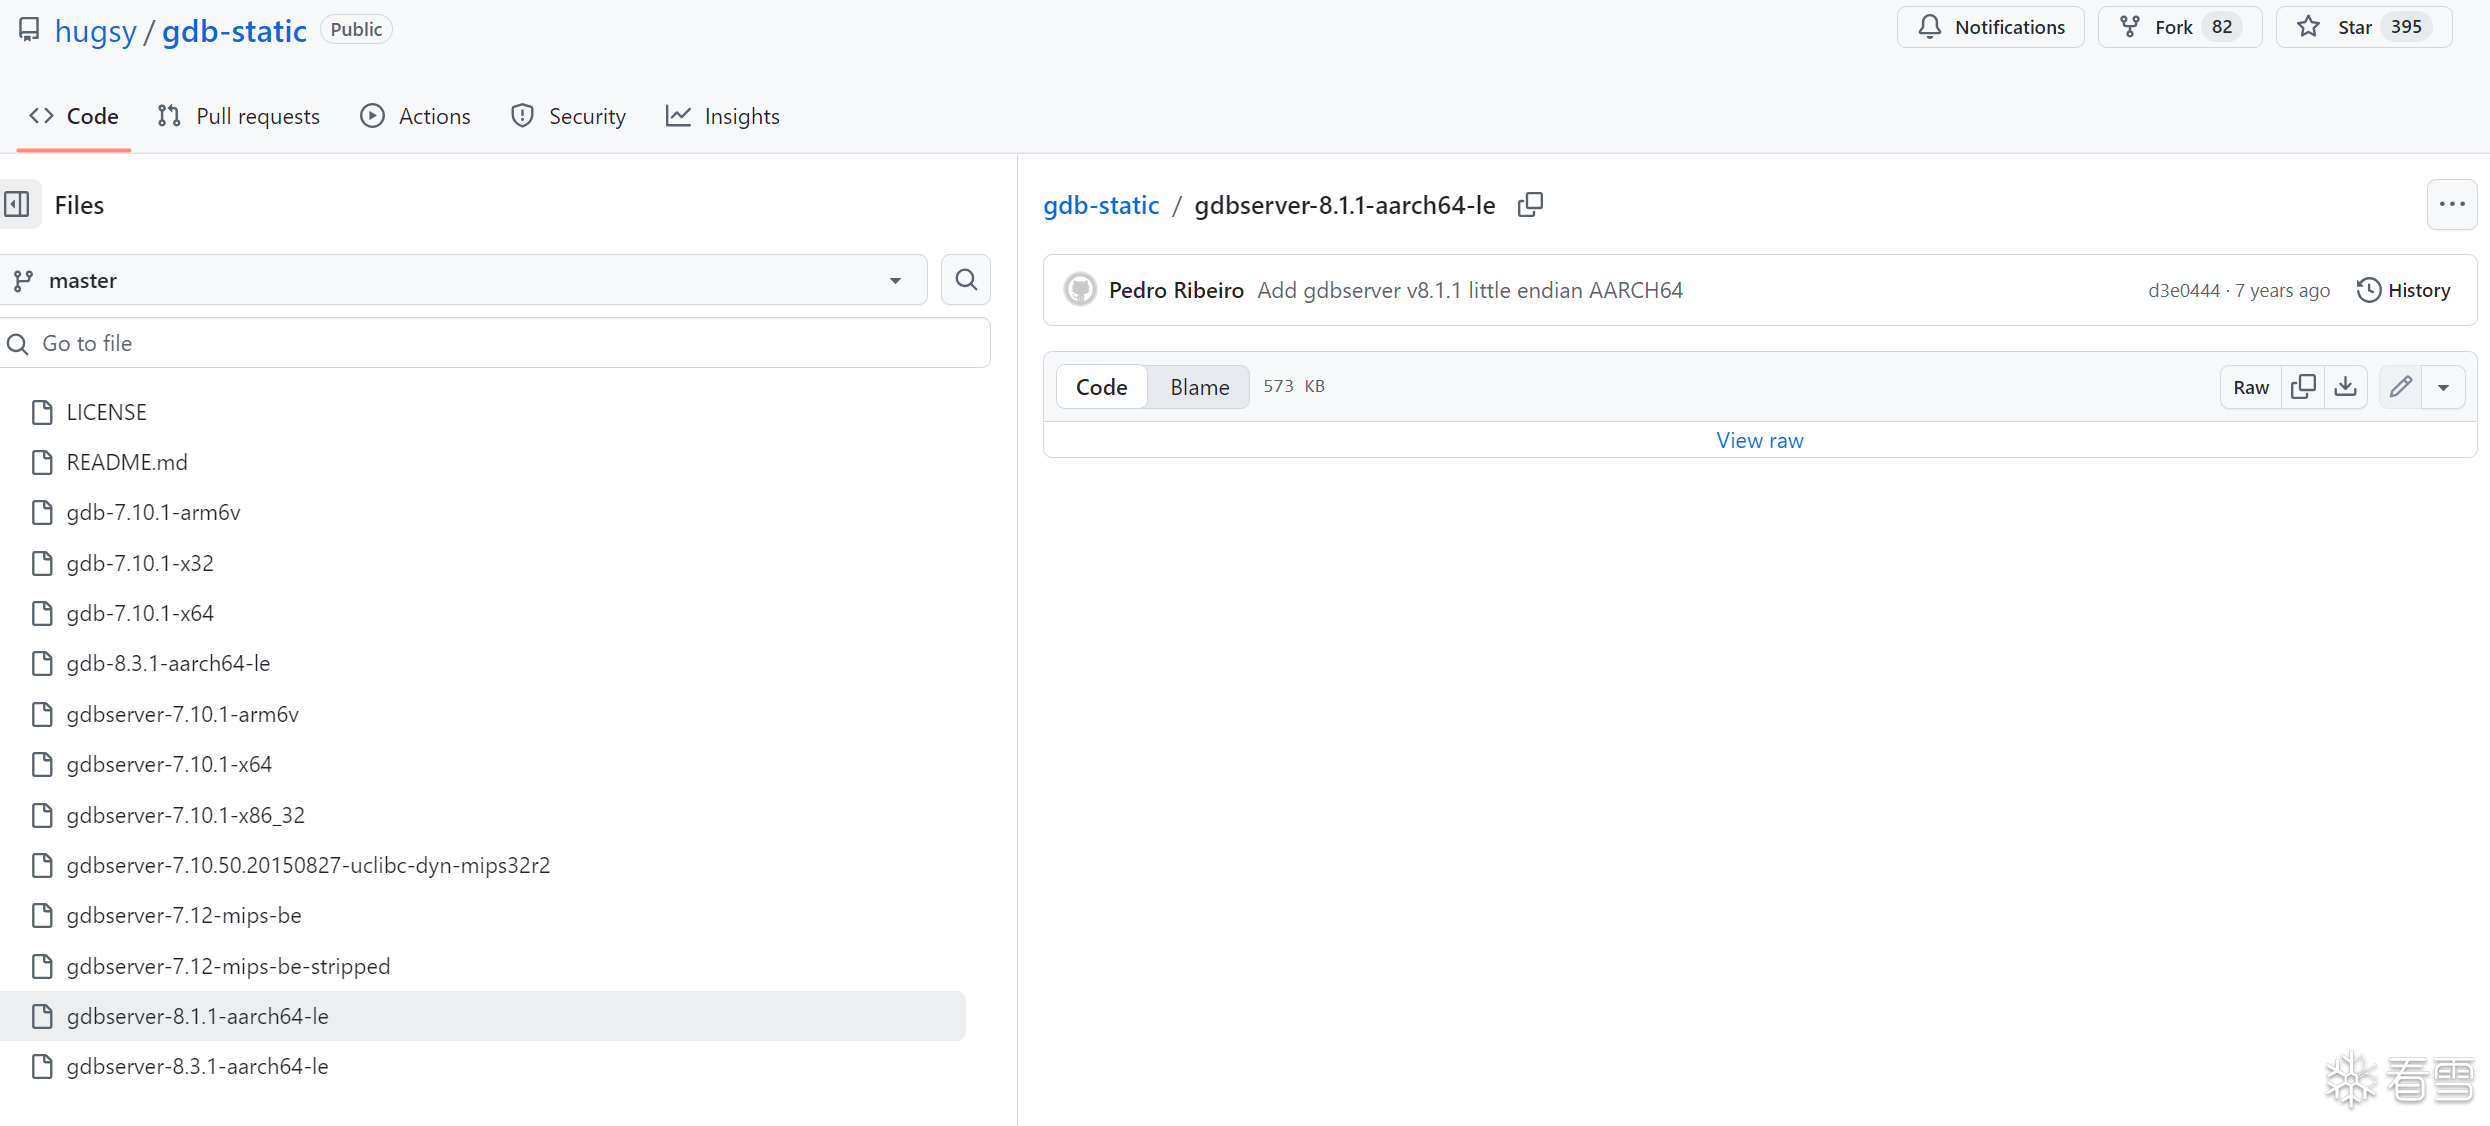
Task: Click the pencil edit file icon
Action: pyautogui.click(x=2401, y=387)
